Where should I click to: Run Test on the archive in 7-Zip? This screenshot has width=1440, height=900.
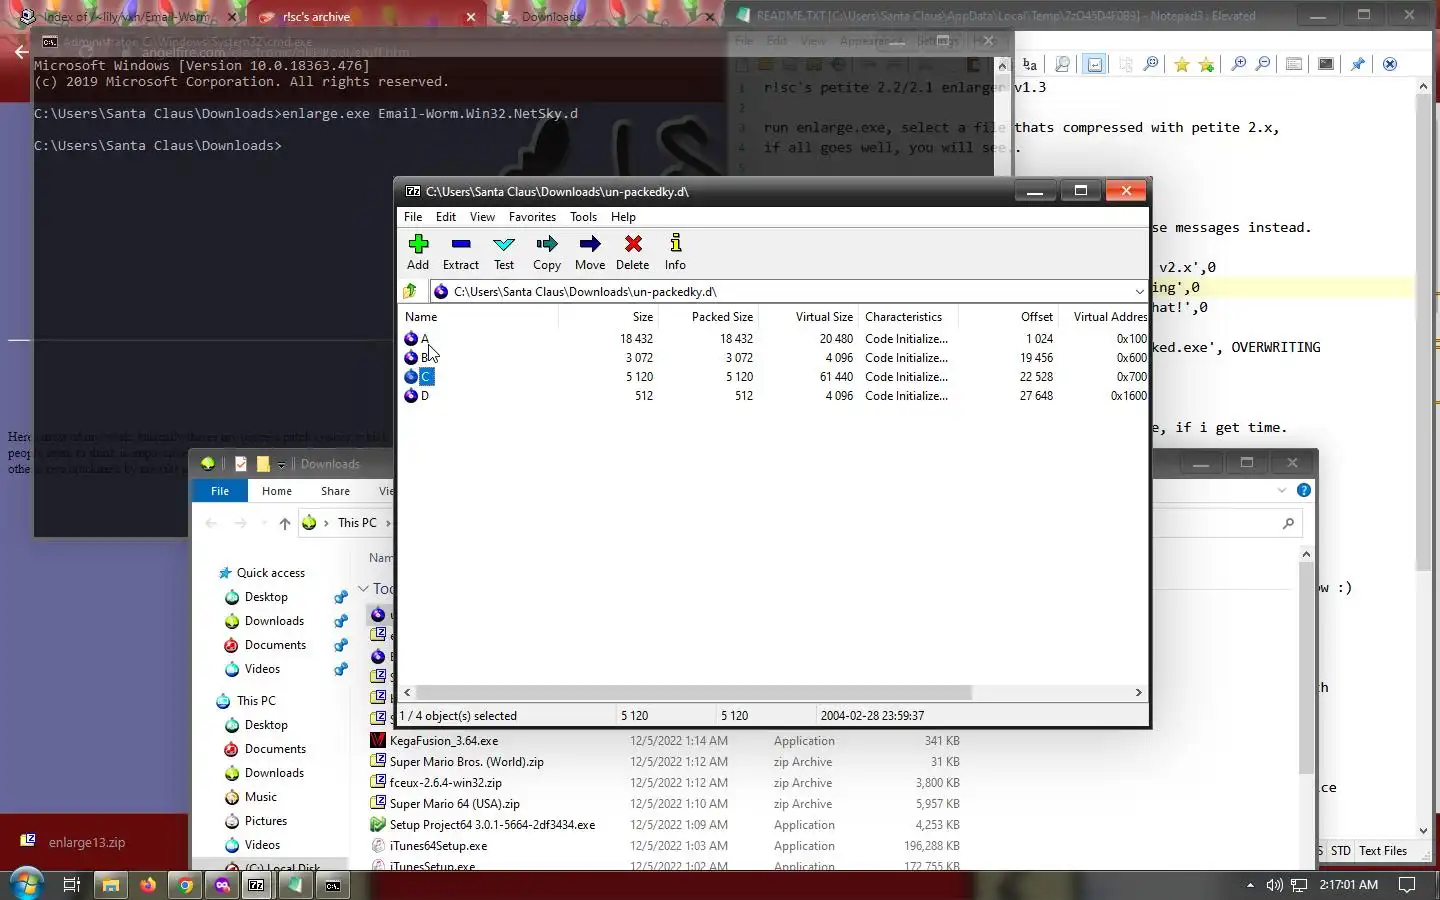point(504,252)
